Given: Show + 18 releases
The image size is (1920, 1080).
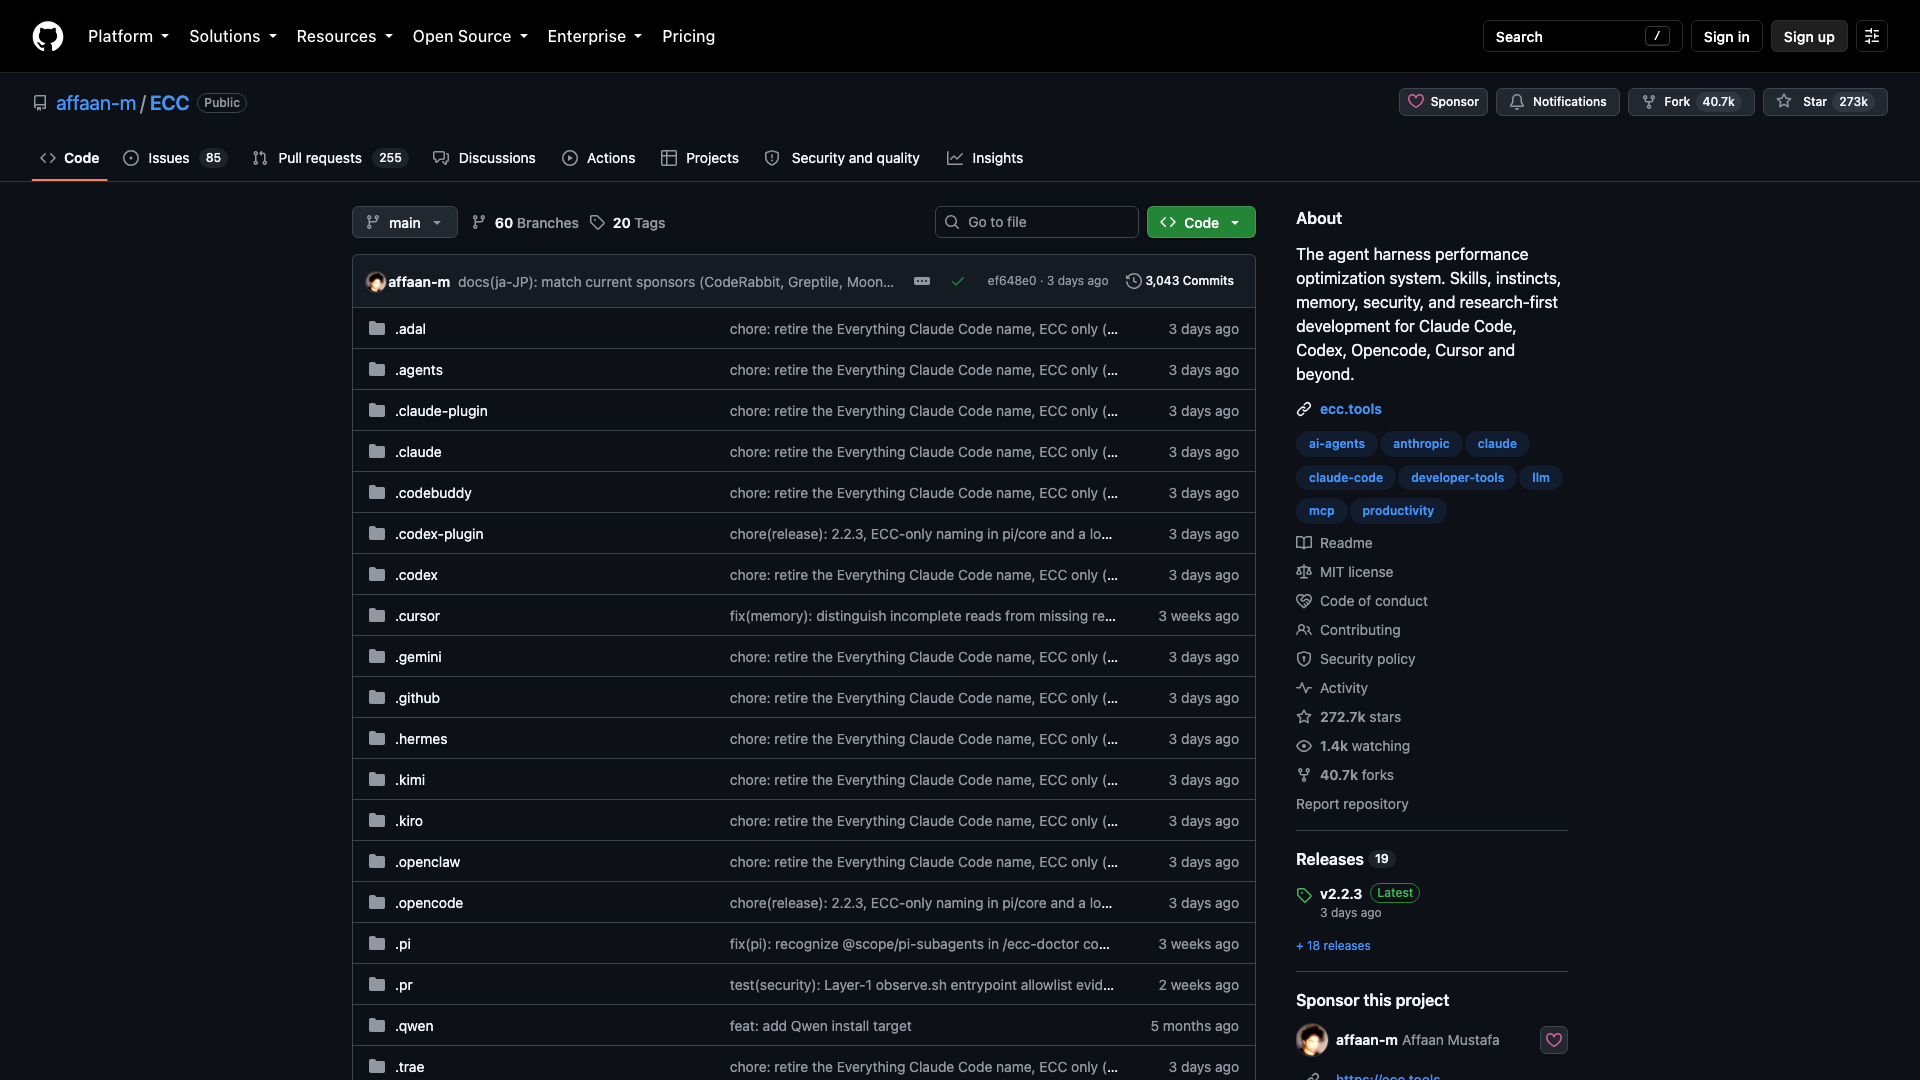Looking at the screenshot, I should [x=1333, y=946].
